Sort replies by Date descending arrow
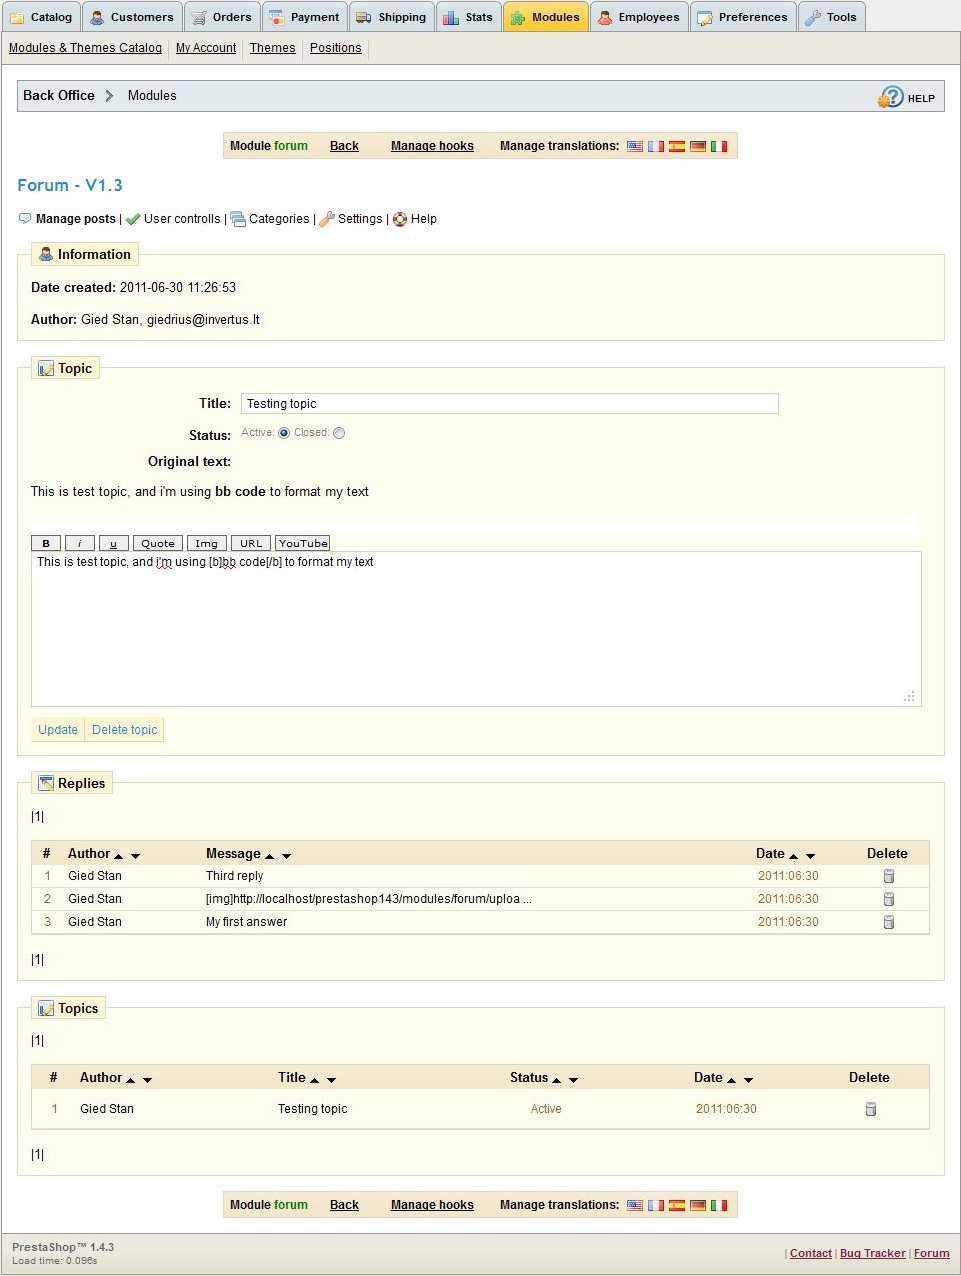 (810, 856)
